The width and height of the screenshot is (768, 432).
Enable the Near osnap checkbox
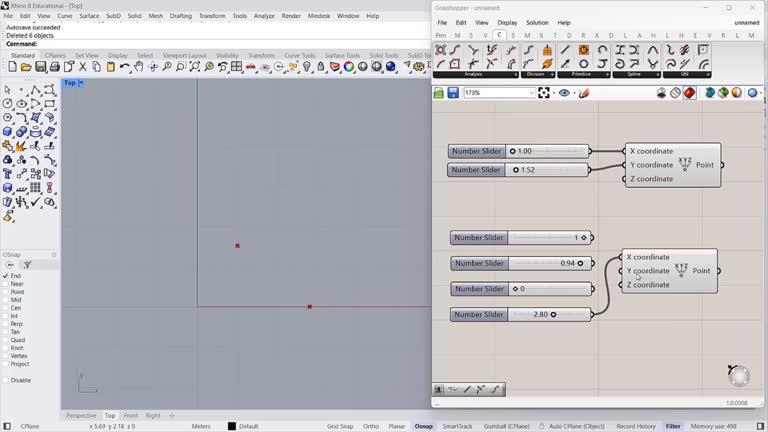click(x=5, y=284)
